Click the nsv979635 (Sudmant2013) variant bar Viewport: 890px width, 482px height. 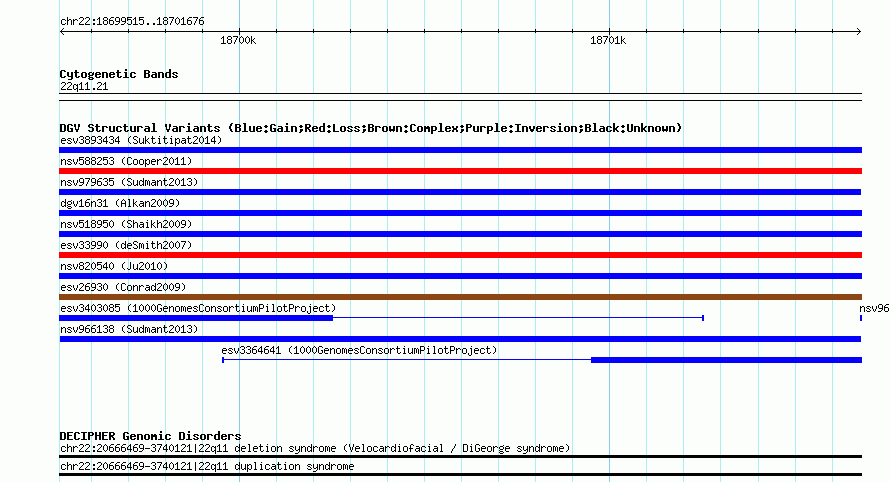460,192
